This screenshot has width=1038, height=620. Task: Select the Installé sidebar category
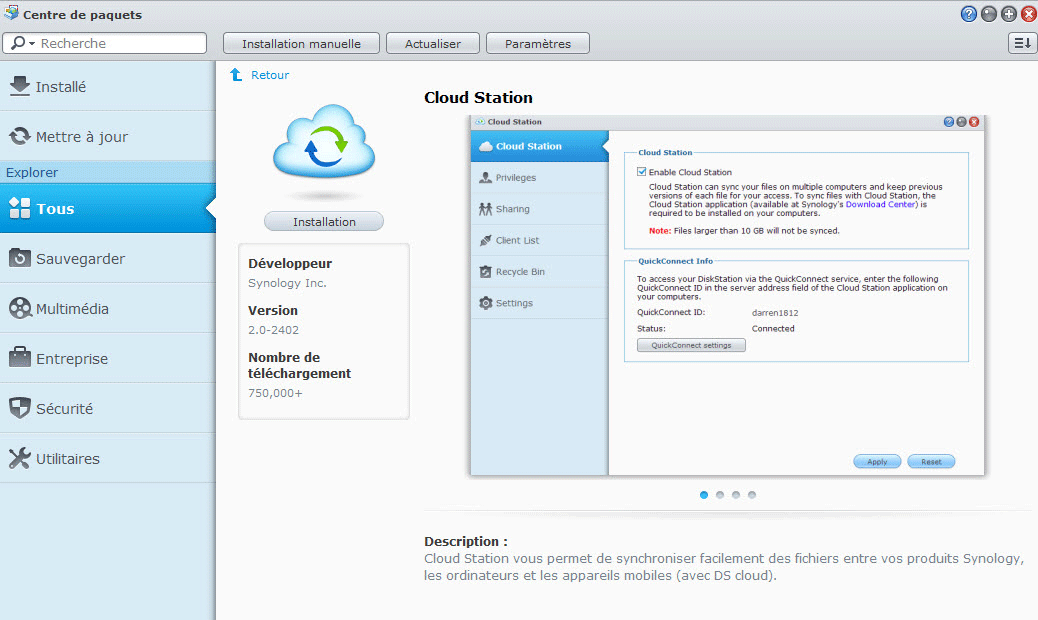[x=108, y=86]
